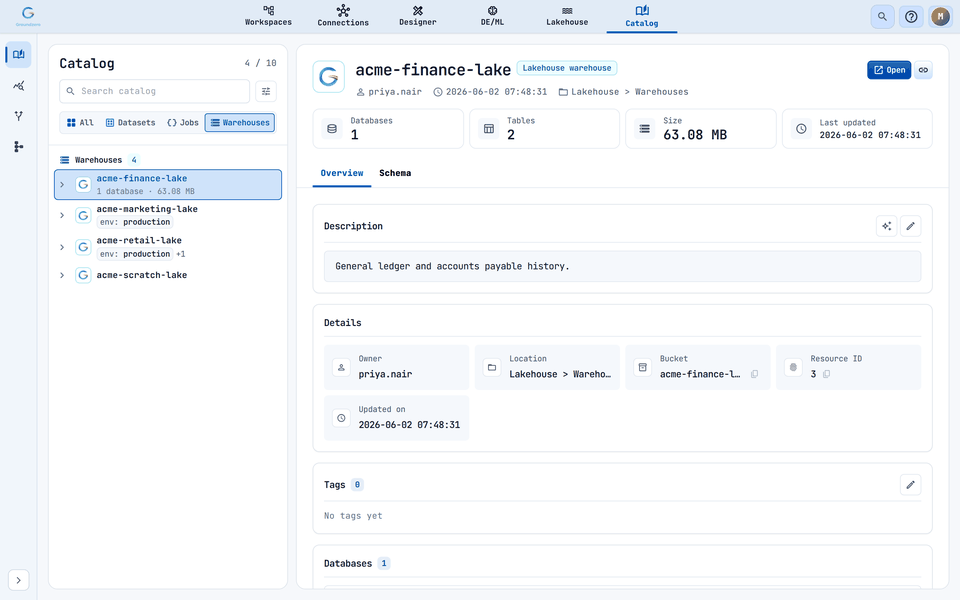Viewport: 960px width, 600px height.
Task: Open Designer in top navigation
Action: (x=418, y=17)
